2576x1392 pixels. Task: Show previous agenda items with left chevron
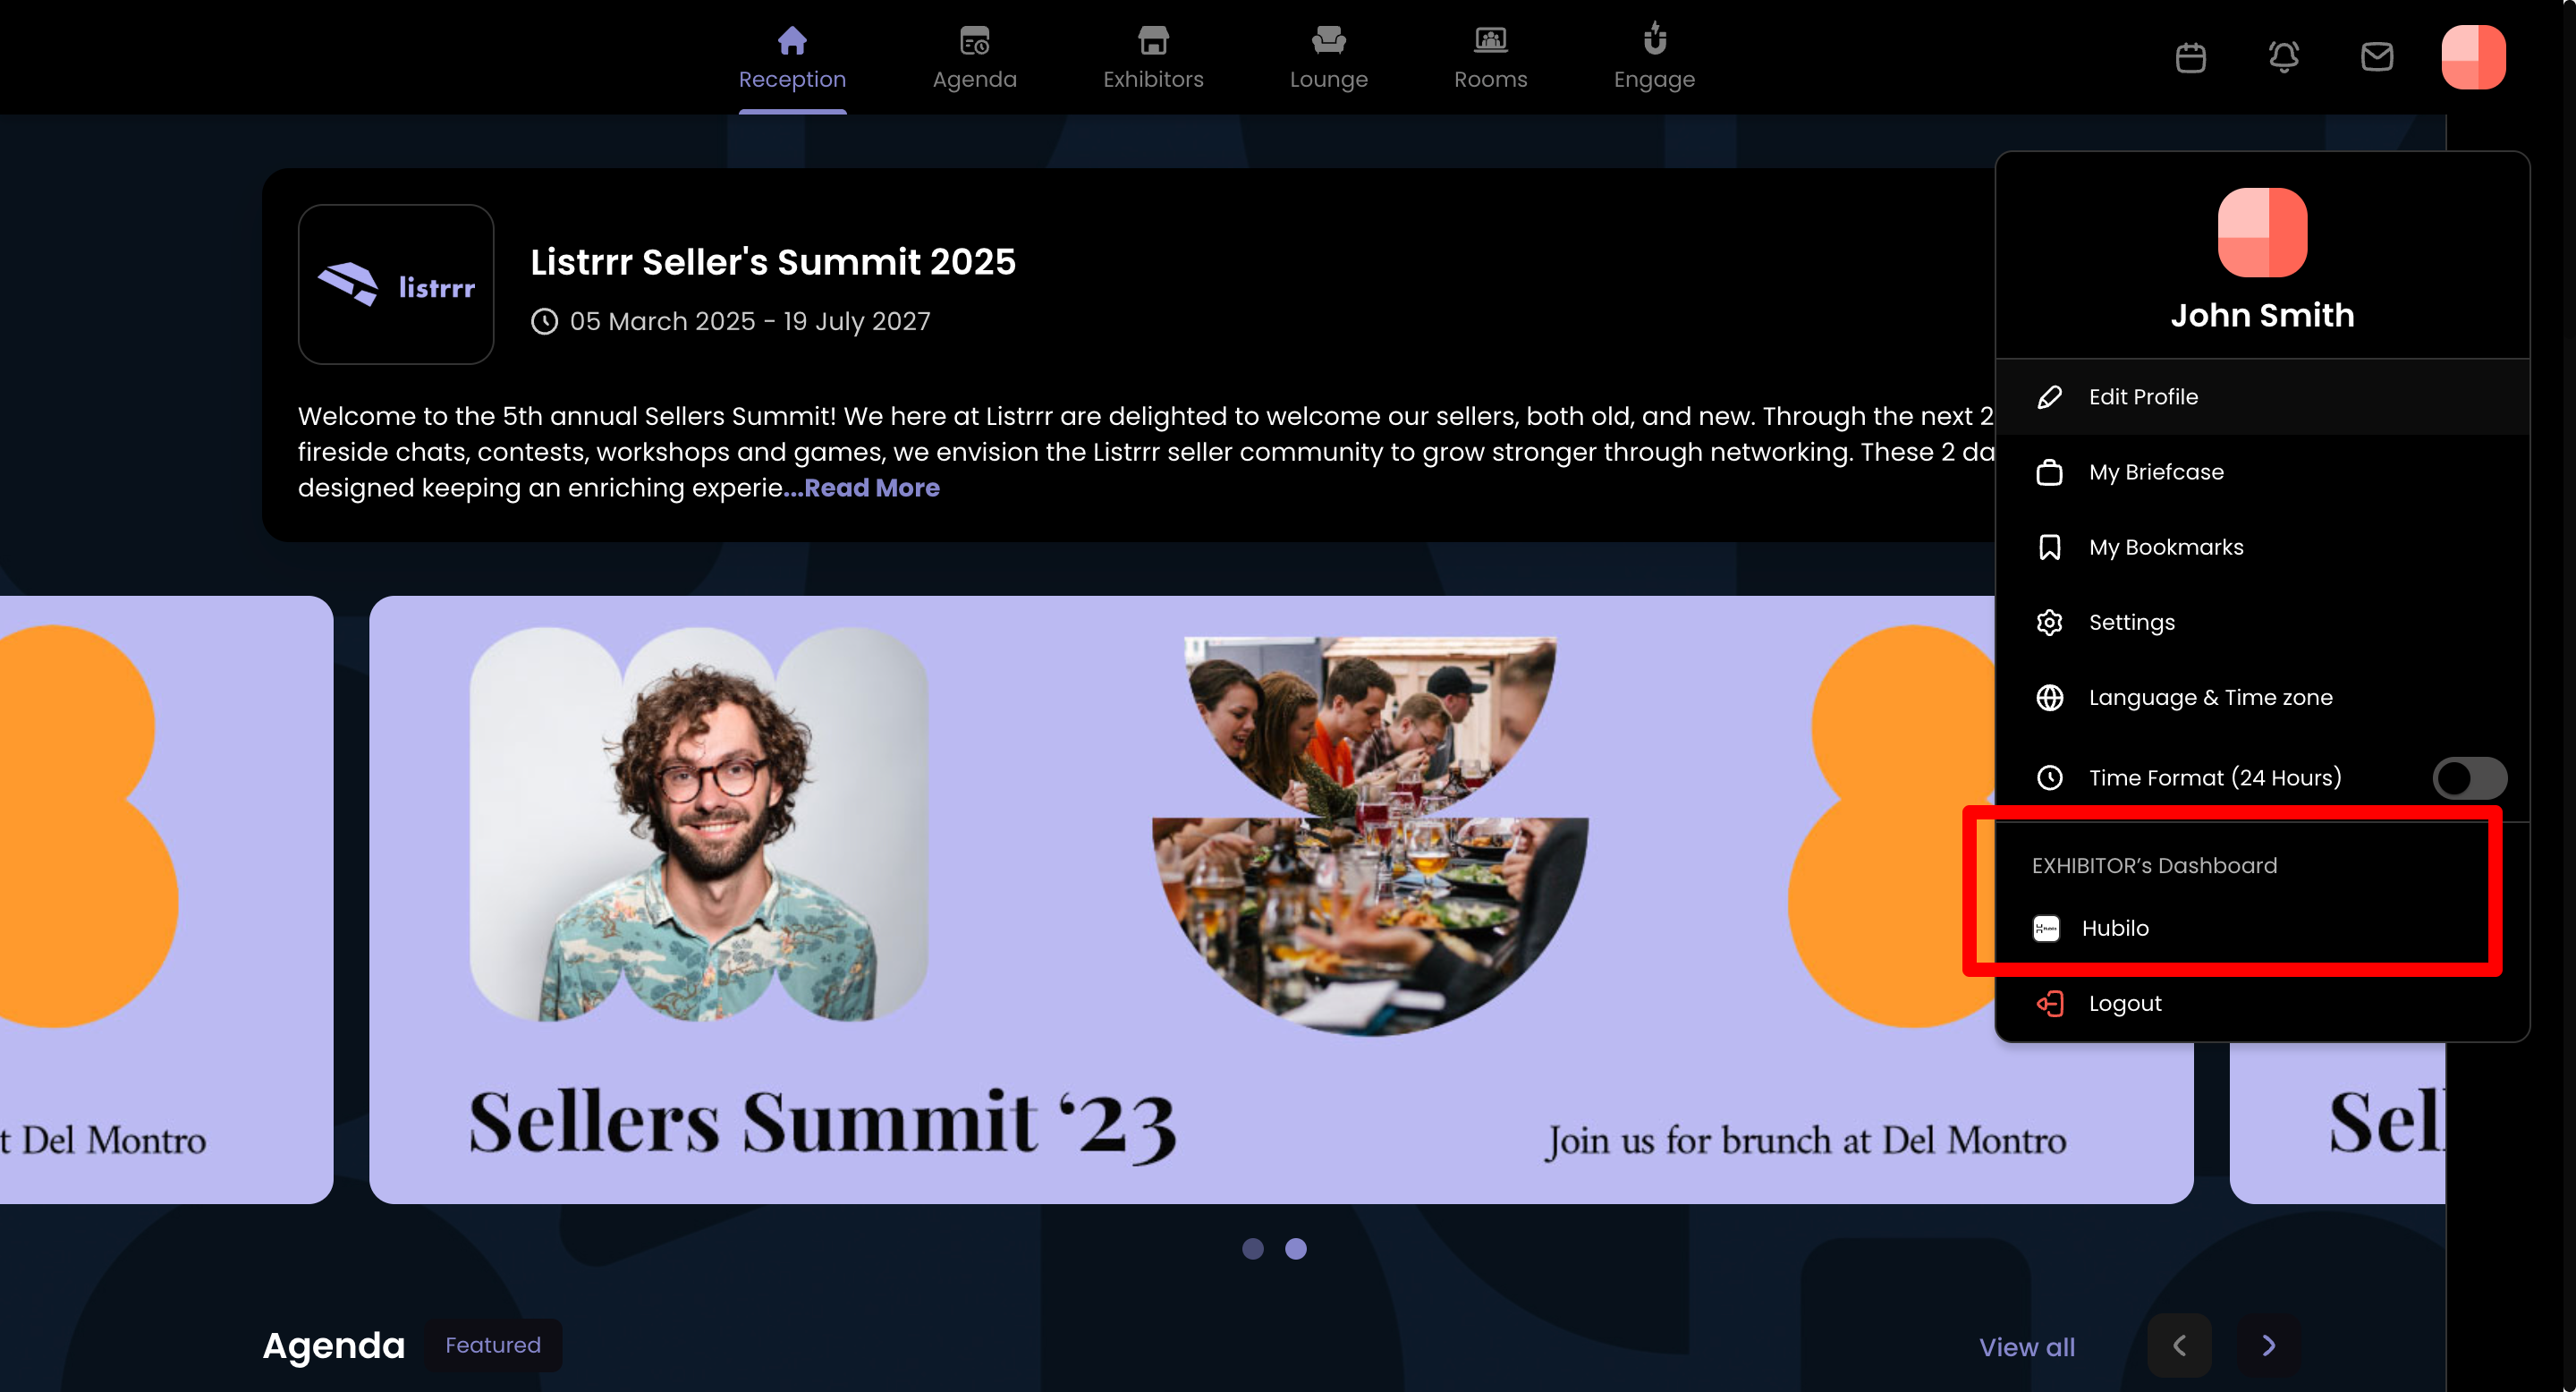click(x=2179, y=1346)
